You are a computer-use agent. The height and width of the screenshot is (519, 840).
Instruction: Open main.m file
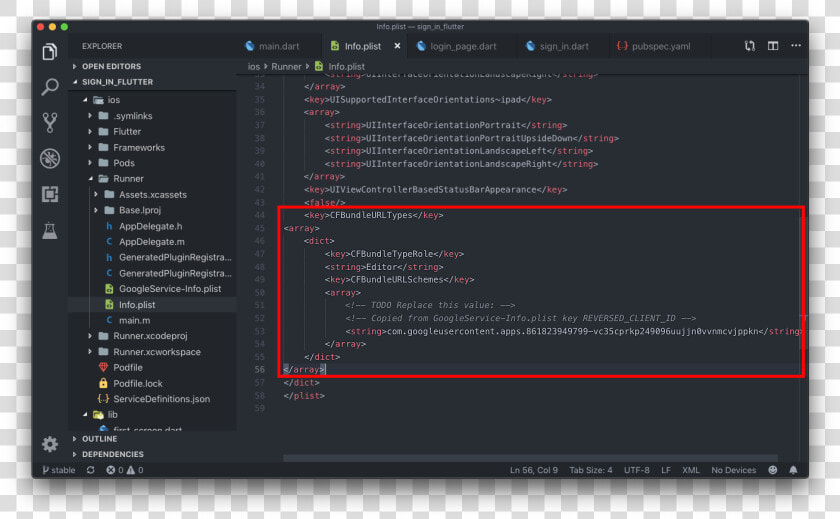click(x=134, y=320)
